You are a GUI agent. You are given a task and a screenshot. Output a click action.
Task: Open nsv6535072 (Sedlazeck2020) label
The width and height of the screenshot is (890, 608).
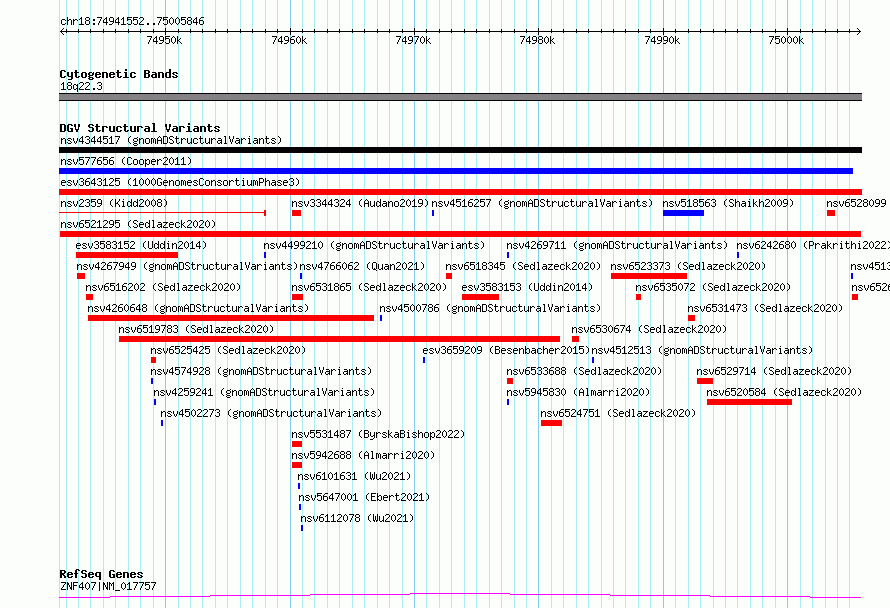point(713,287)
